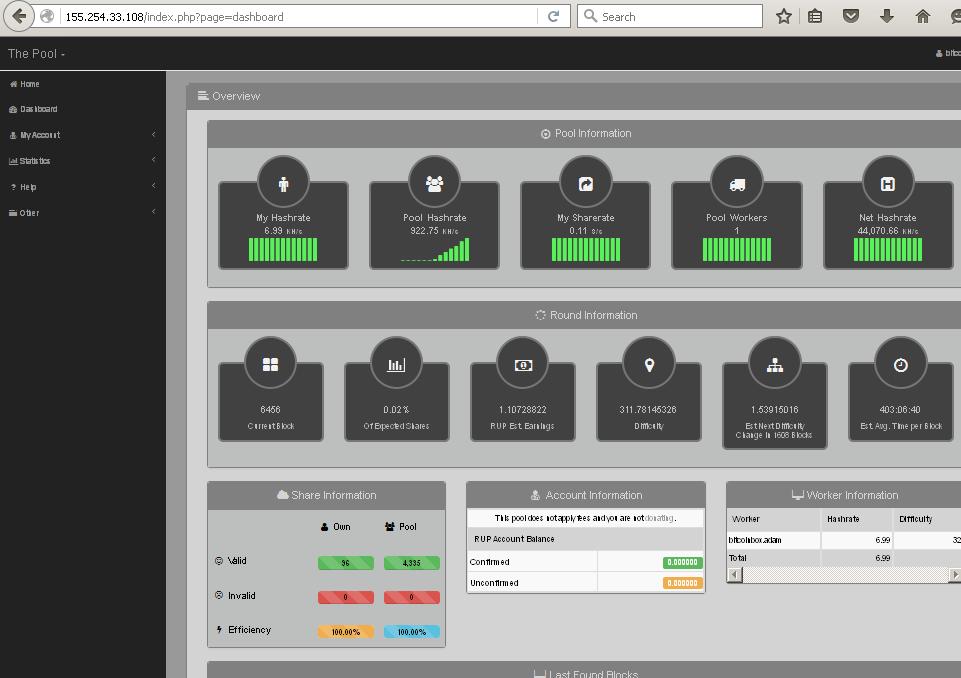Screen dimensions: 961x678
Task: Click the Pool Hashrate rising sparkline
Action: (435, 249)
